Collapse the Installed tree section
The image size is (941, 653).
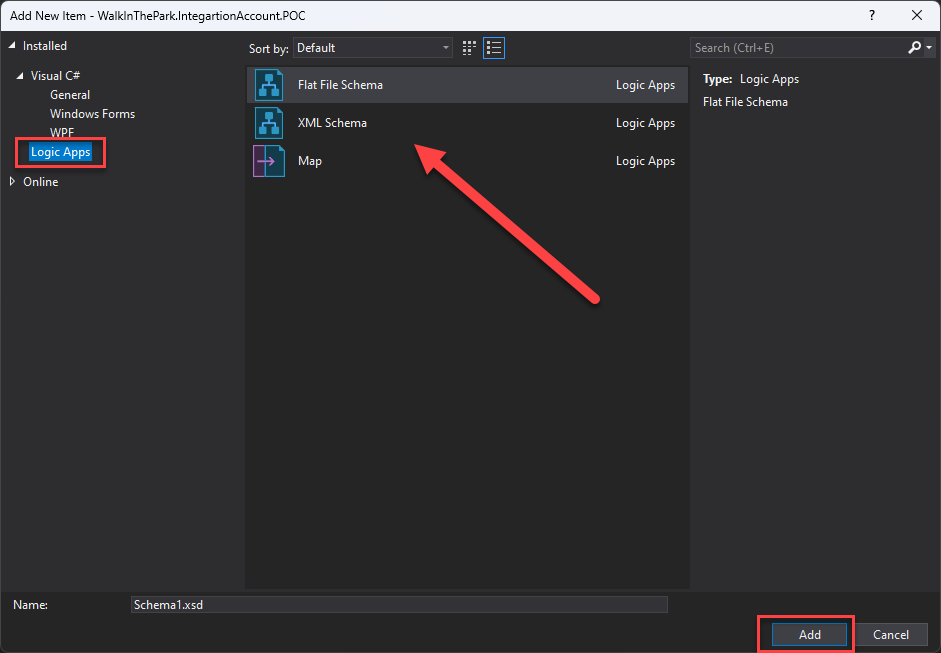[12, 46]
